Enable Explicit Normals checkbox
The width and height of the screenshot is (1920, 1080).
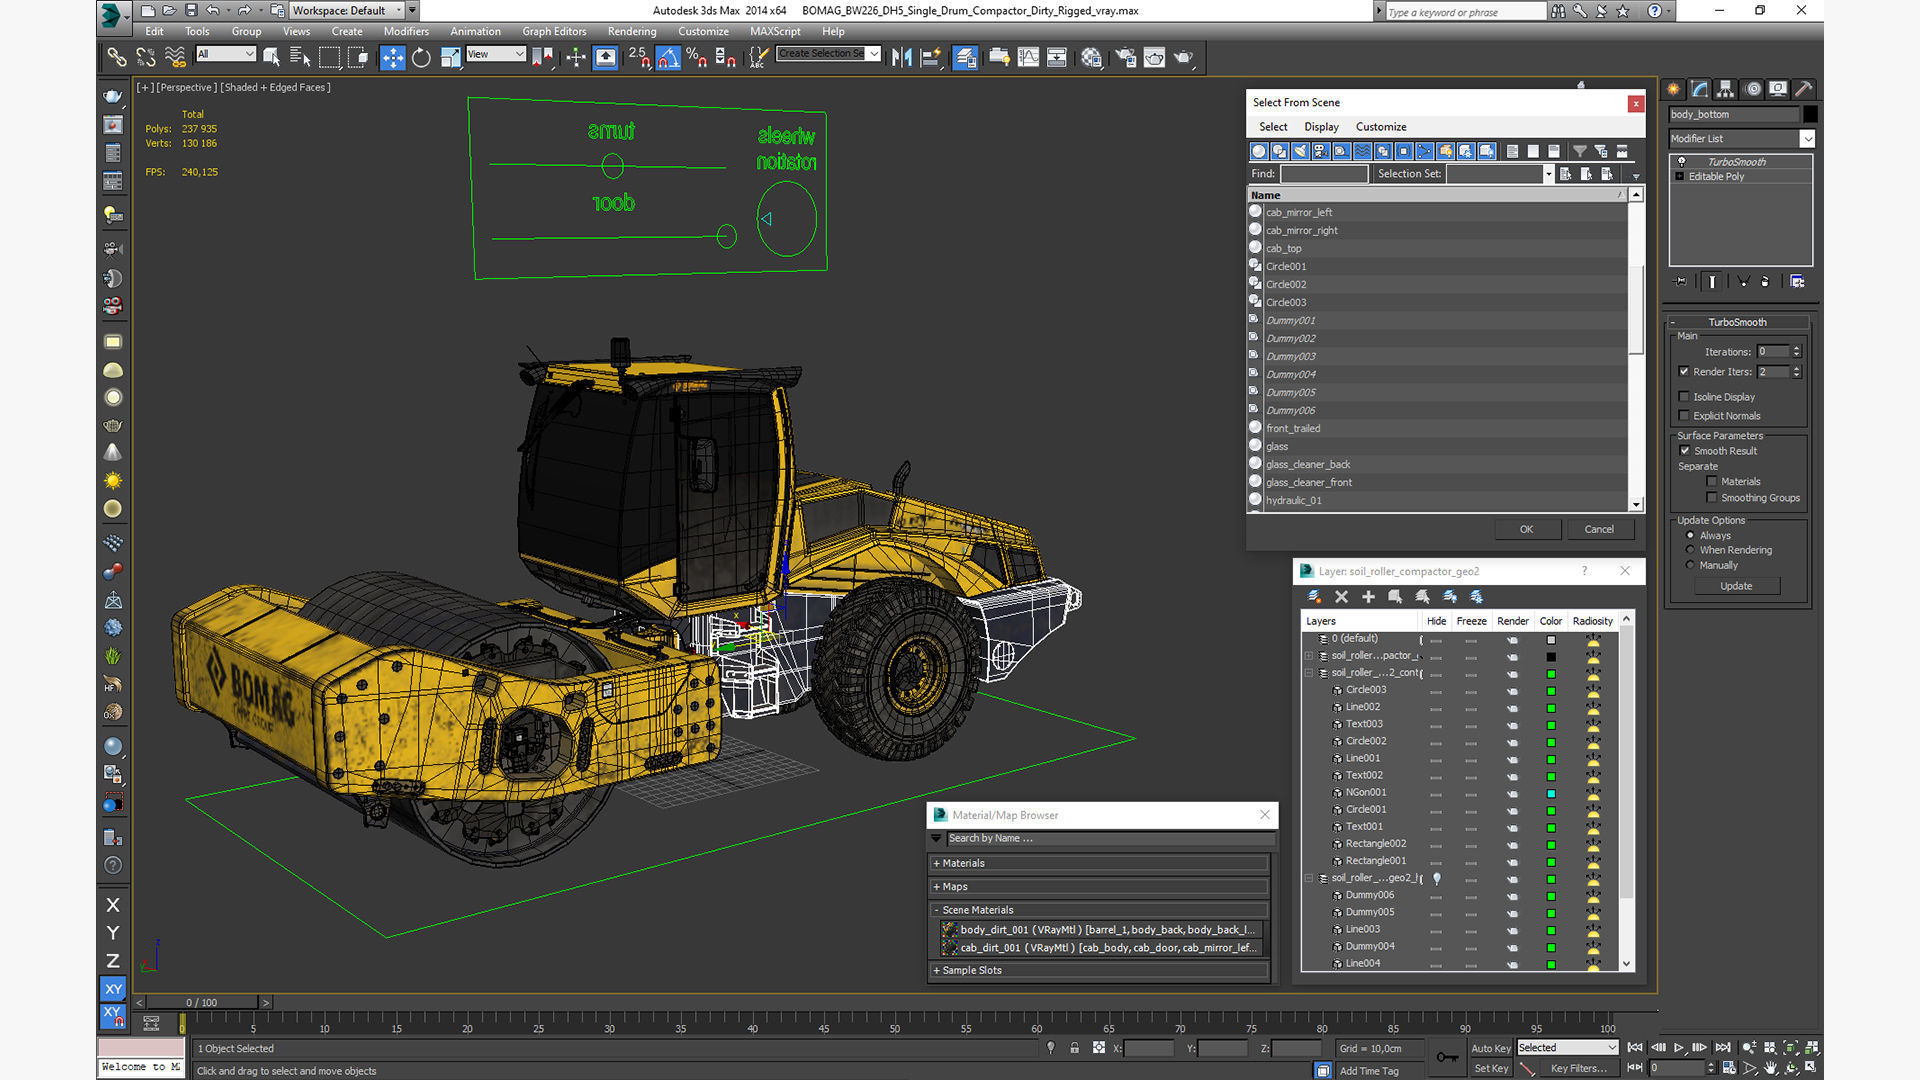coord(1684,416)
